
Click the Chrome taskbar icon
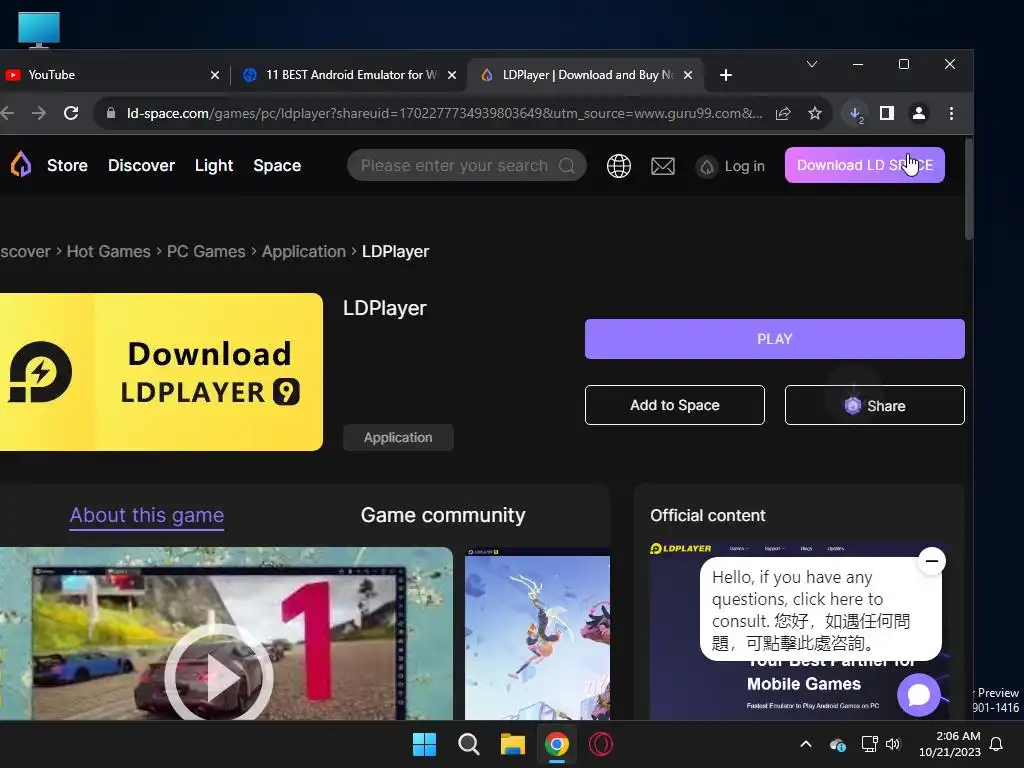(x=556, y=744)
